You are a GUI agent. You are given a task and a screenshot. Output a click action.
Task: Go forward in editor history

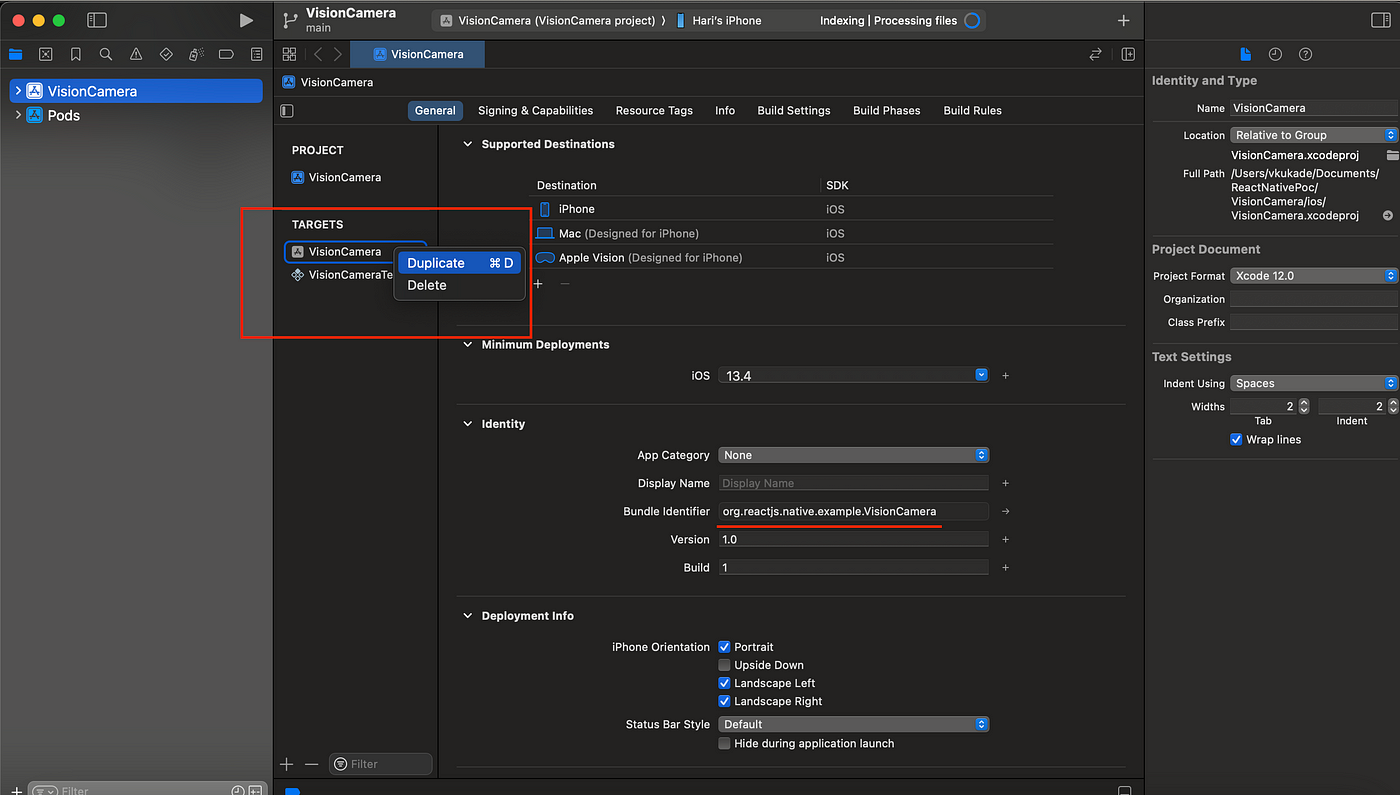pos(338,54)
